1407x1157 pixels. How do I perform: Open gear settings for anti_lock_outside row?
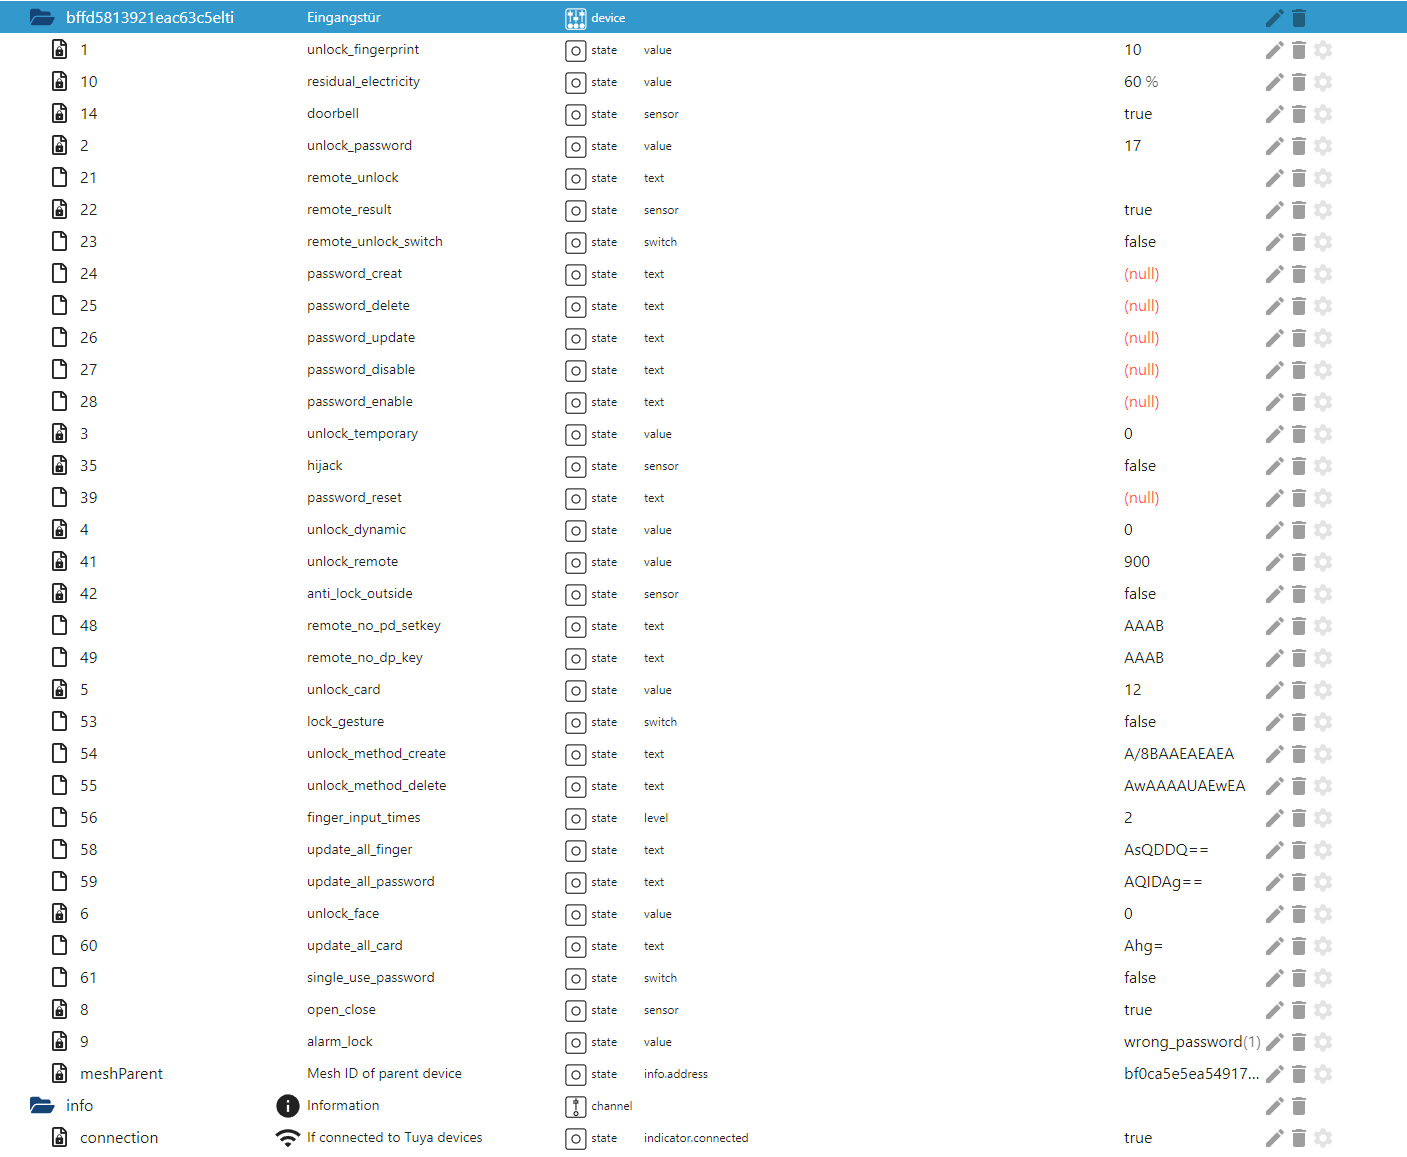point(1323,594)
